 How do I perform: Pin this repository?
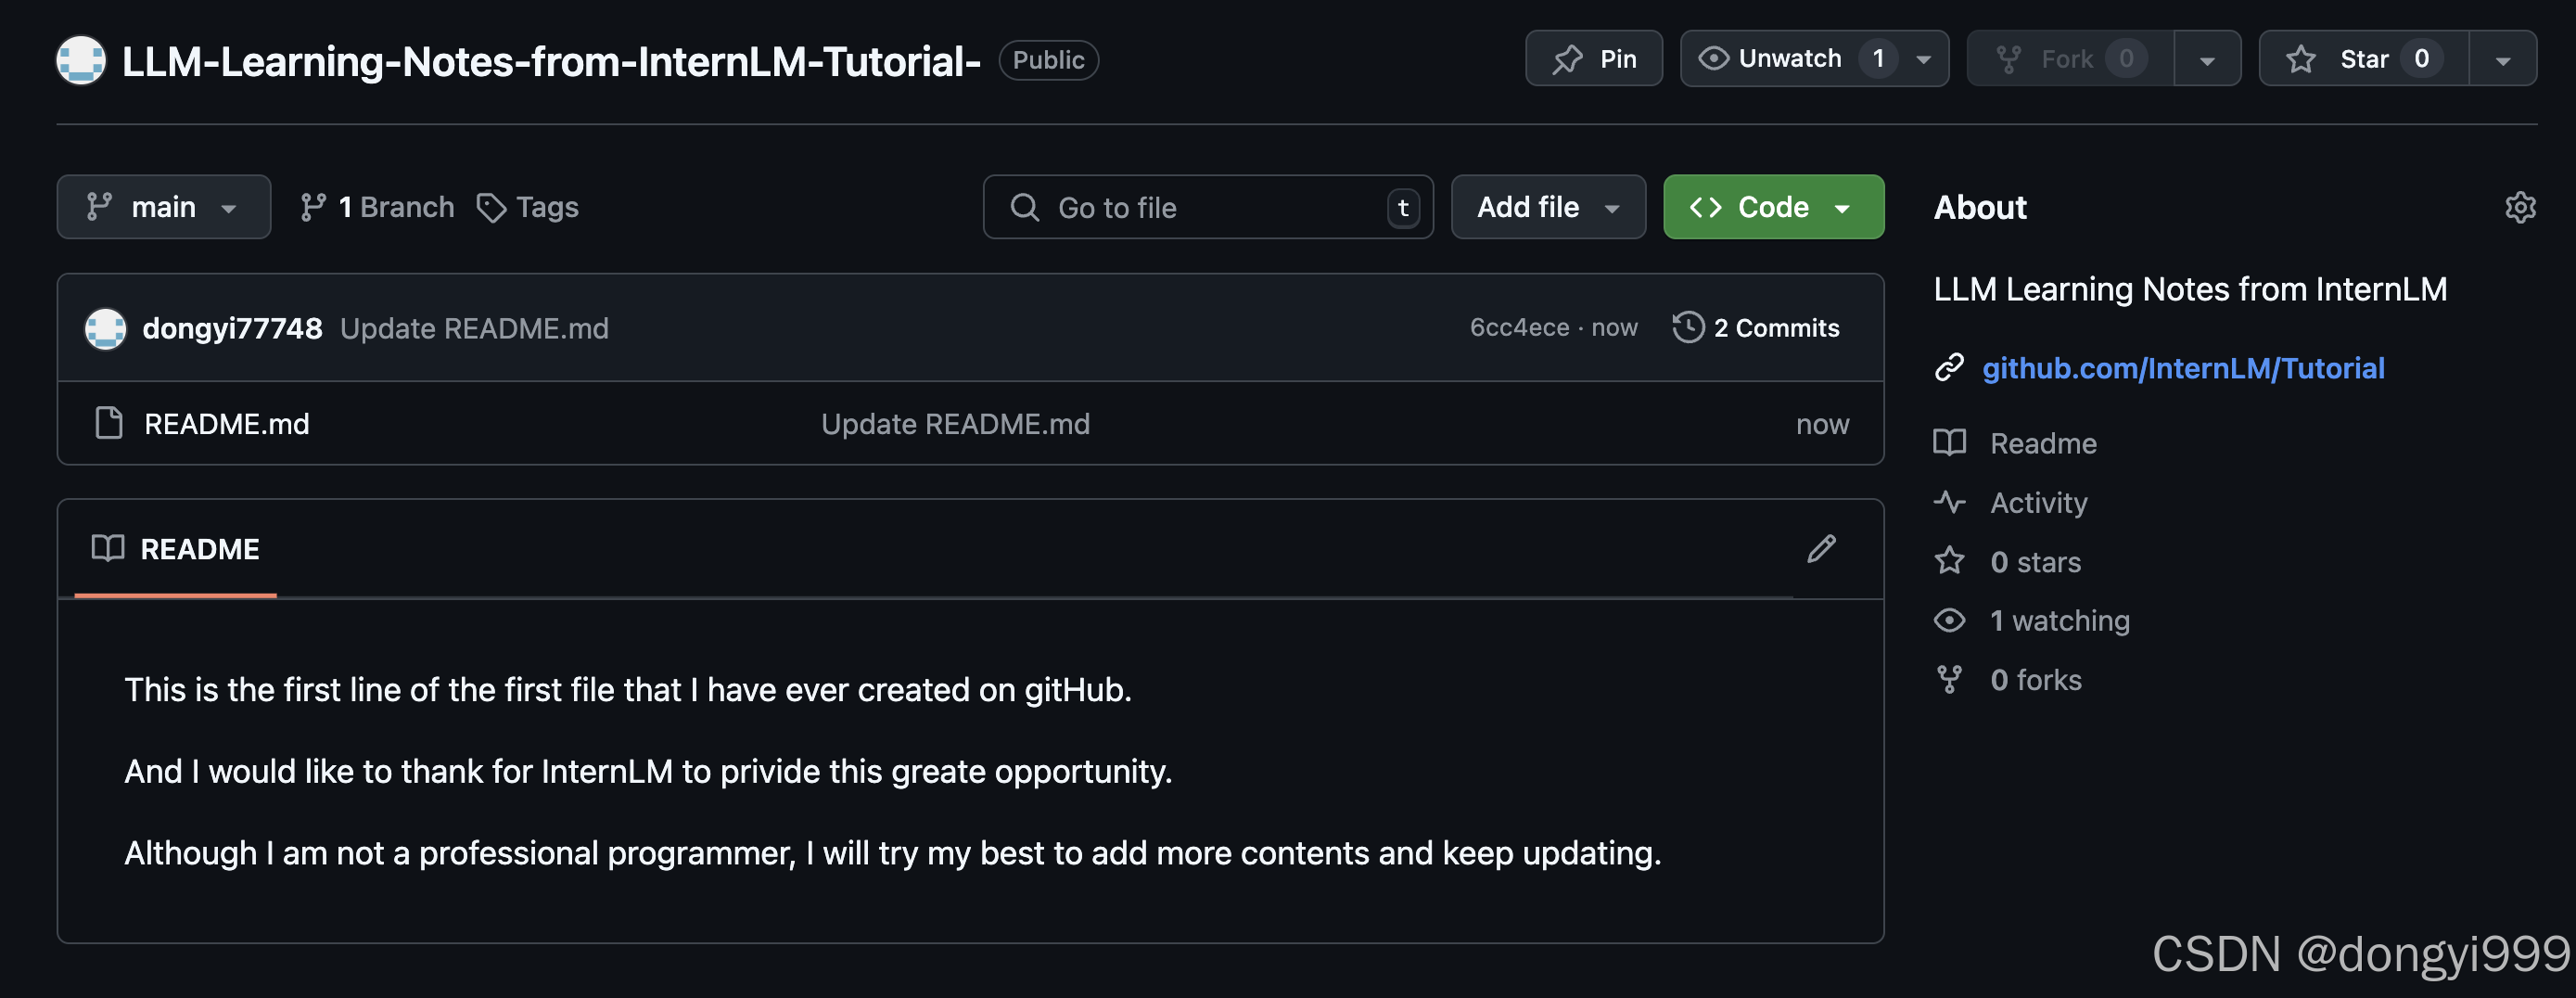(1594, 59)
